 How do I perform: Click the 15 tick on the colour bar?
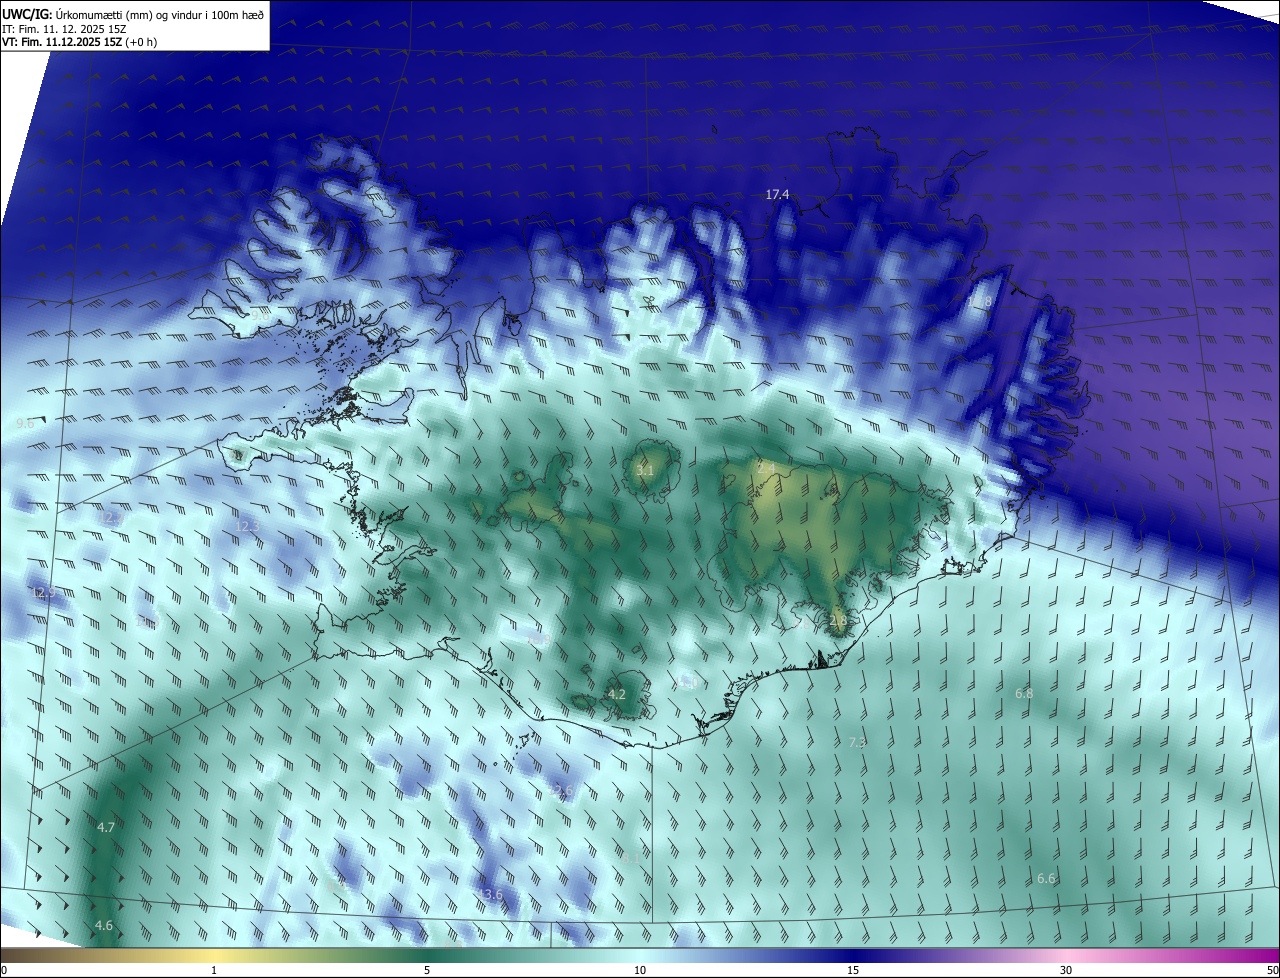click(x=853, y=970)
